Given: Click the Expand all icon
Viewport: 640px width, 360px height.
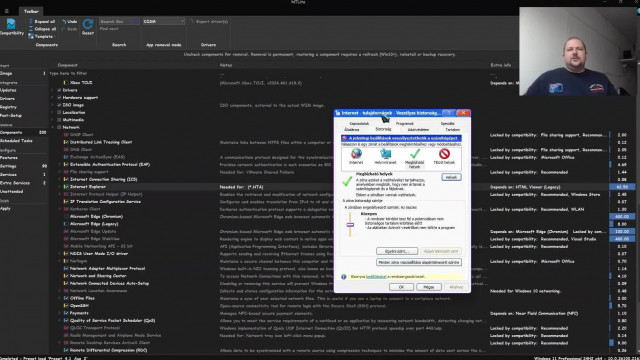Looking at the screenshot, I should click(31, 21).
